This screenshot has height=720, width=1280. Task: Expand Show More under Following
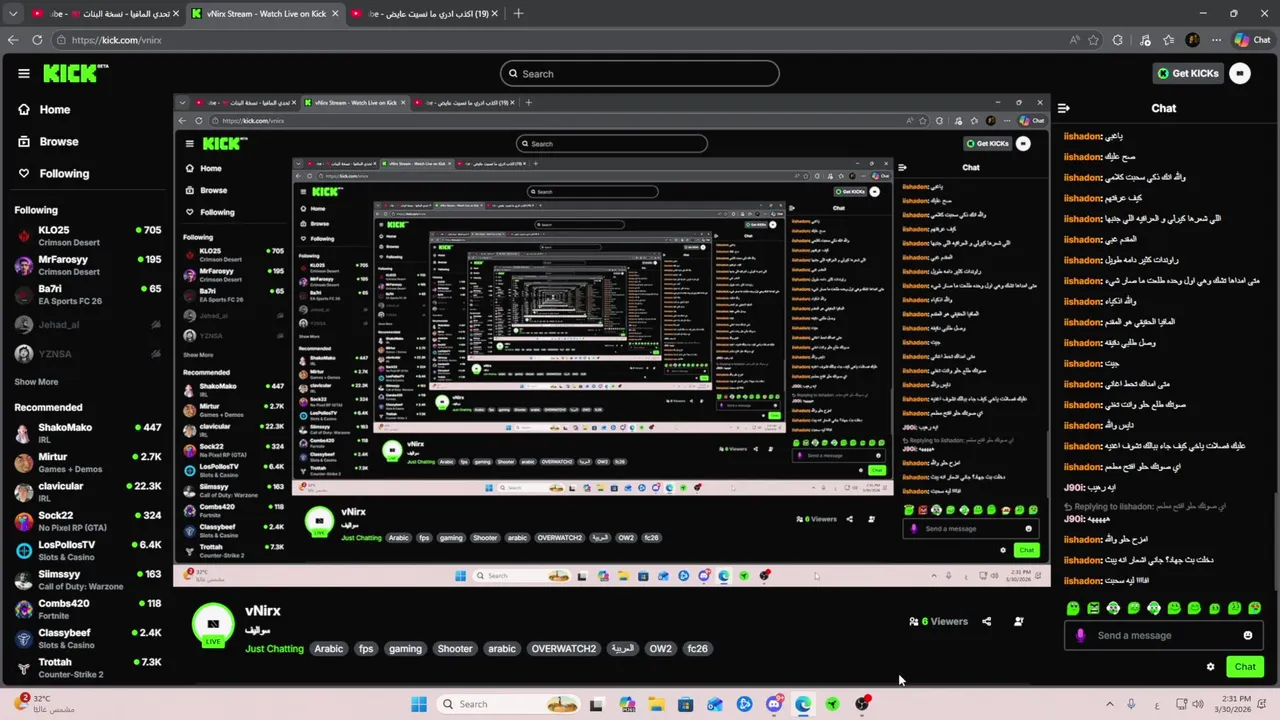(36, 382)
